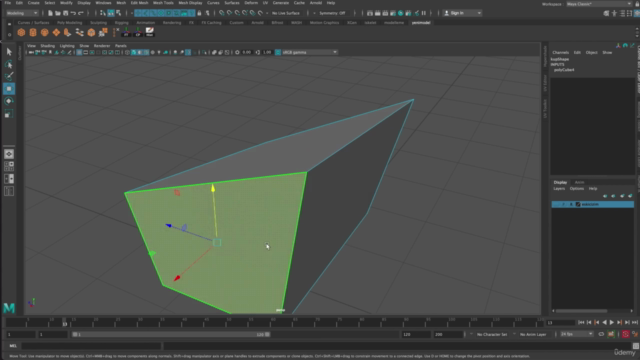Open the No Character Set dropdown
The height and width of the screenshot is (360, 640).
(492, 334)
